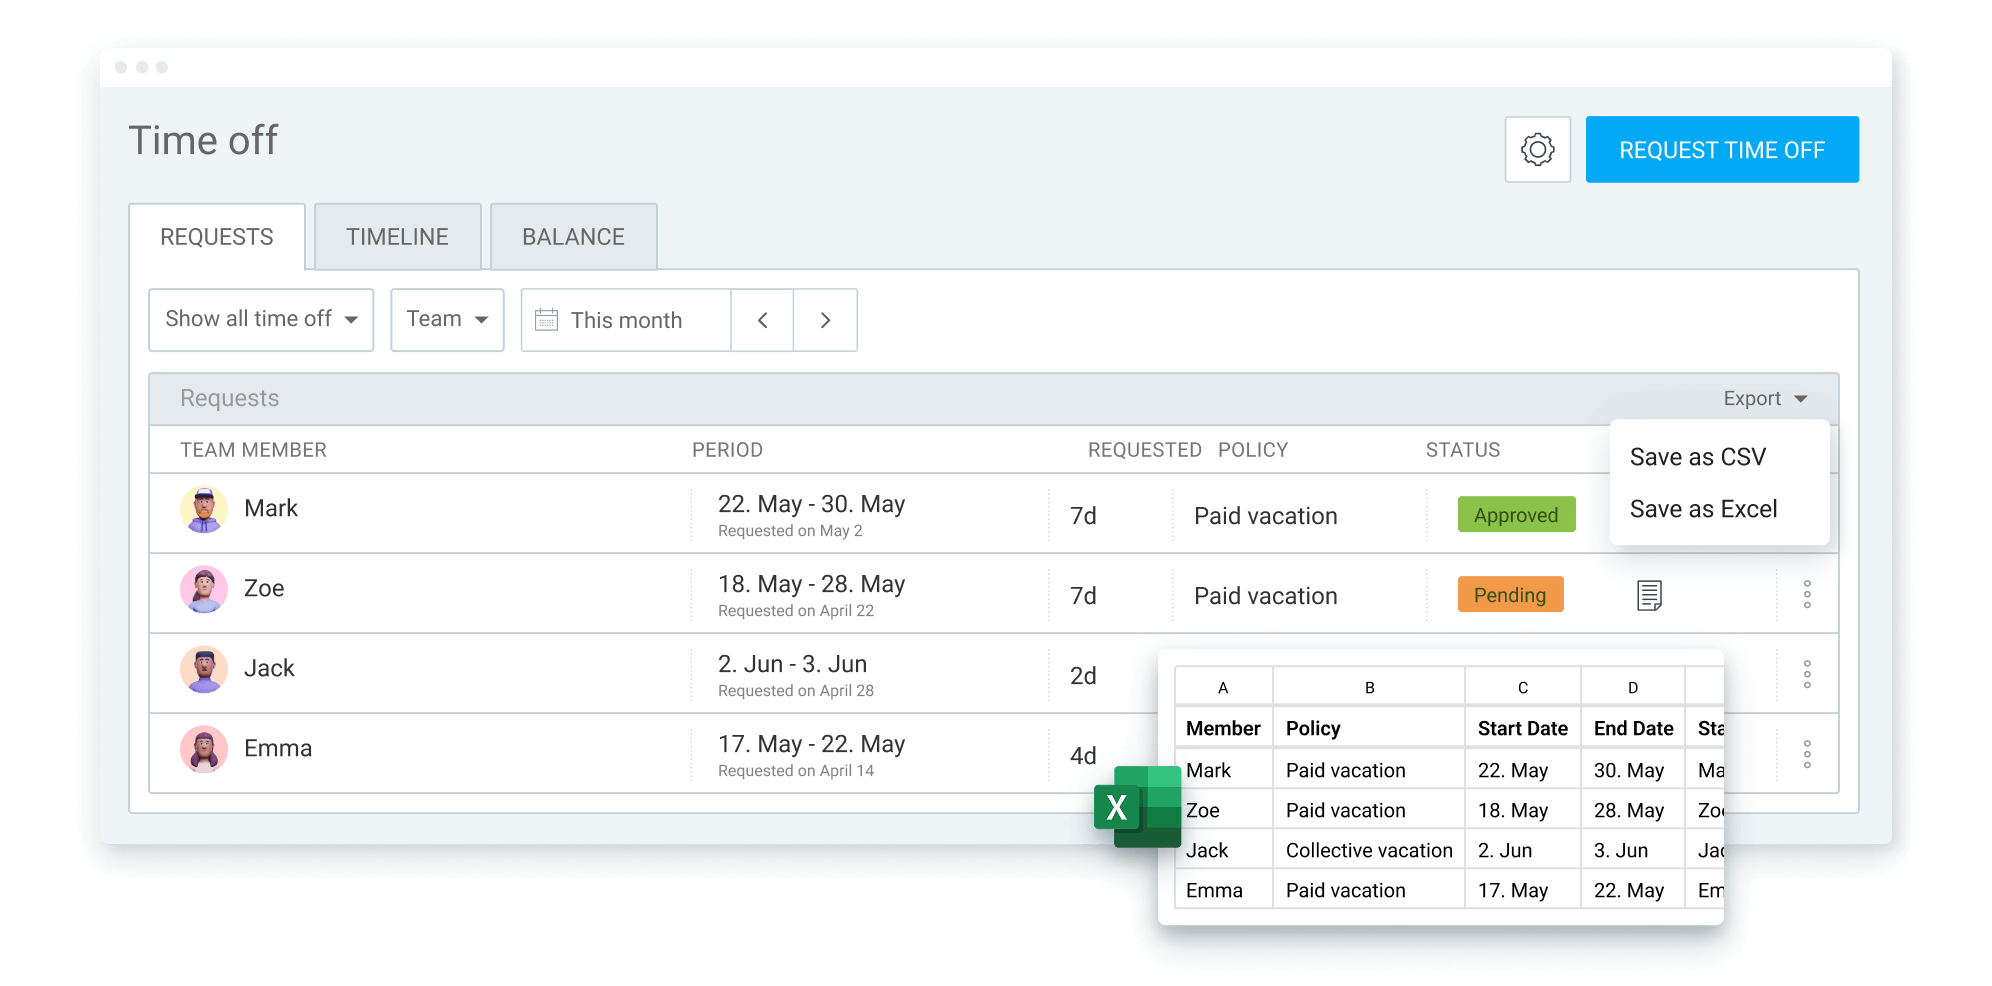Click Emma's avatar picture
The height and width of the screenshot is (986, 1992).
204,749
